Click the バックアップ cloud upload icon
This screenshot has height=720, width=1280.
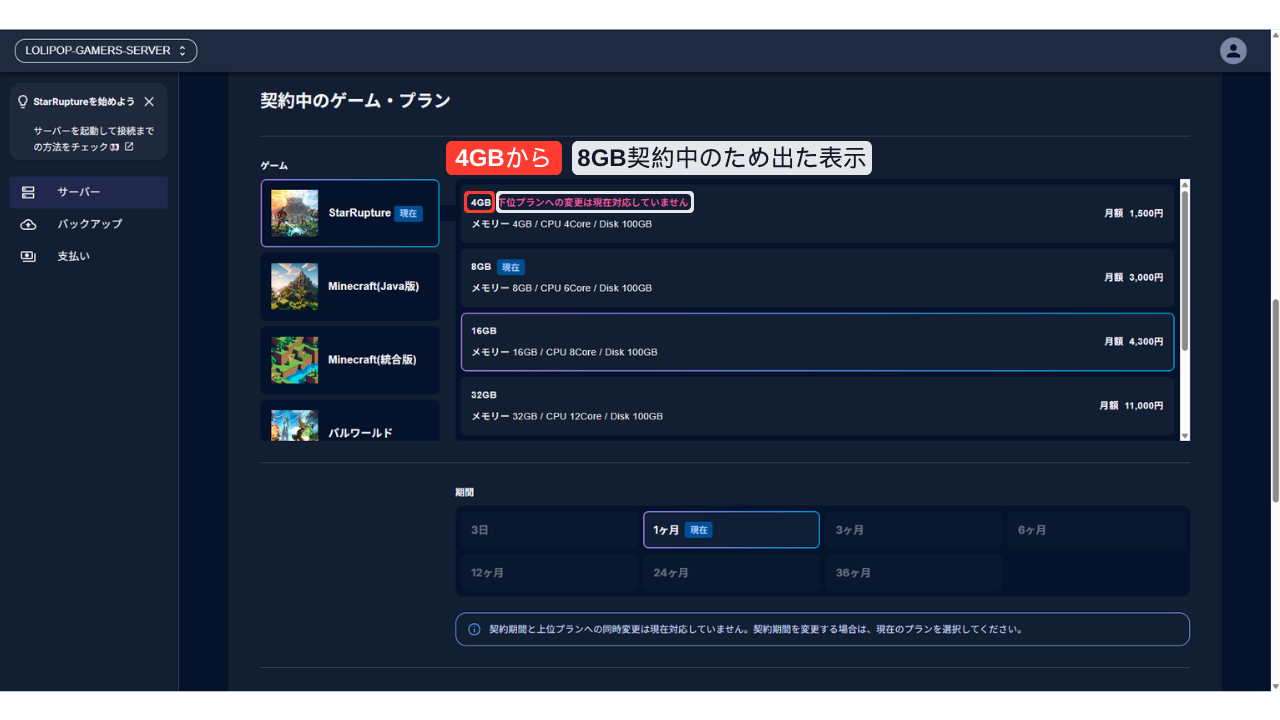(x=28, y=224)
